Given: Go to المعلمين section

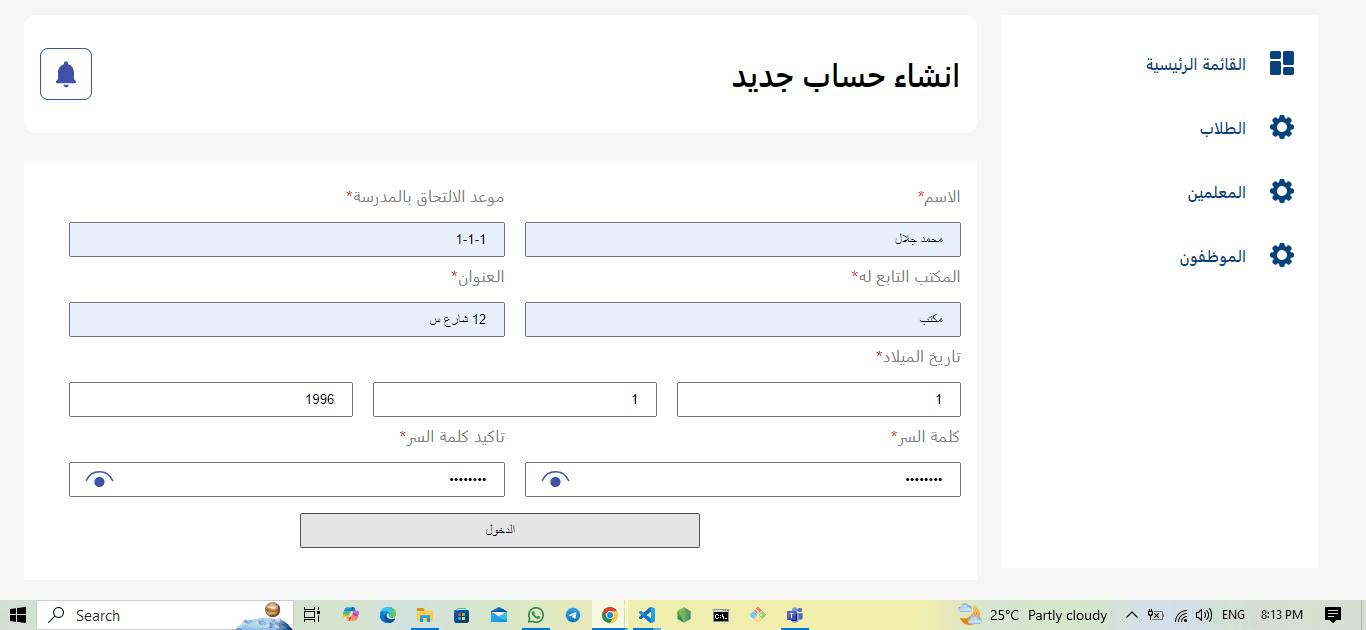Looking at the screenshot, I should [x=1216, y=192].
